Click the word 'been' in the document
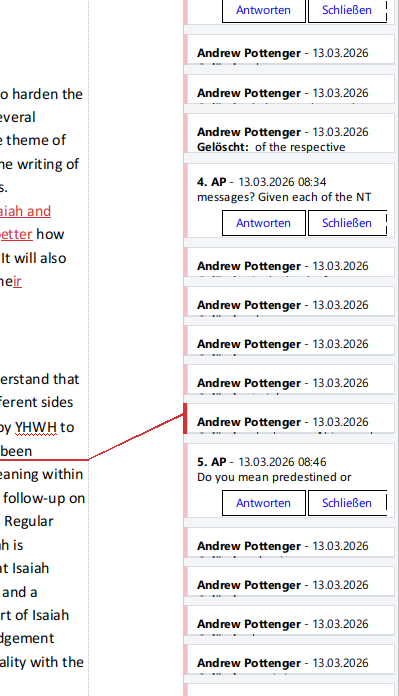The width and height of the screenshot is (399, 696). point(16,451)
